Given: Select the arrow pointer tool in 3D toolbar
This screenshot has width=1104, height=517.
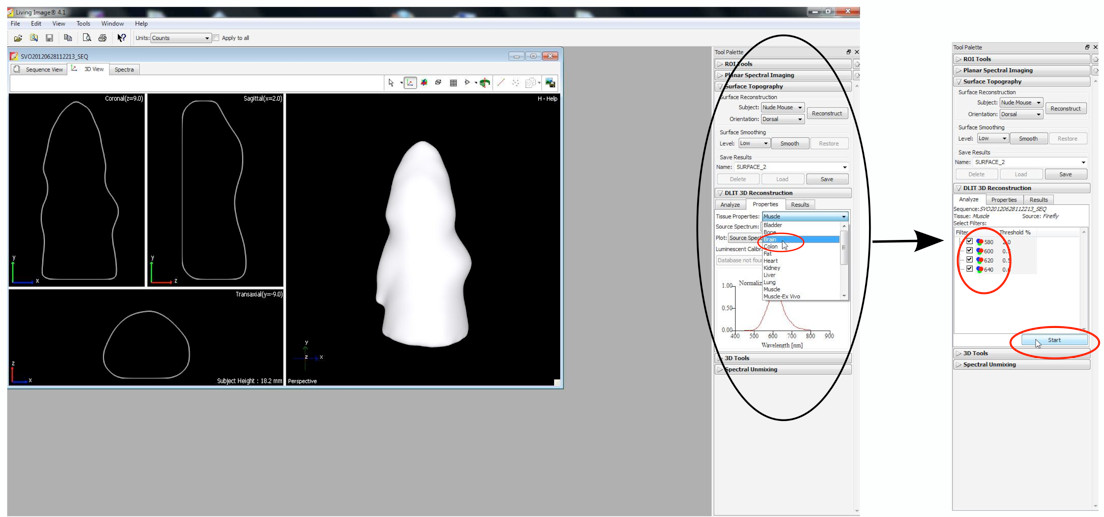Looking at the screenshot, I should point(391,83).
